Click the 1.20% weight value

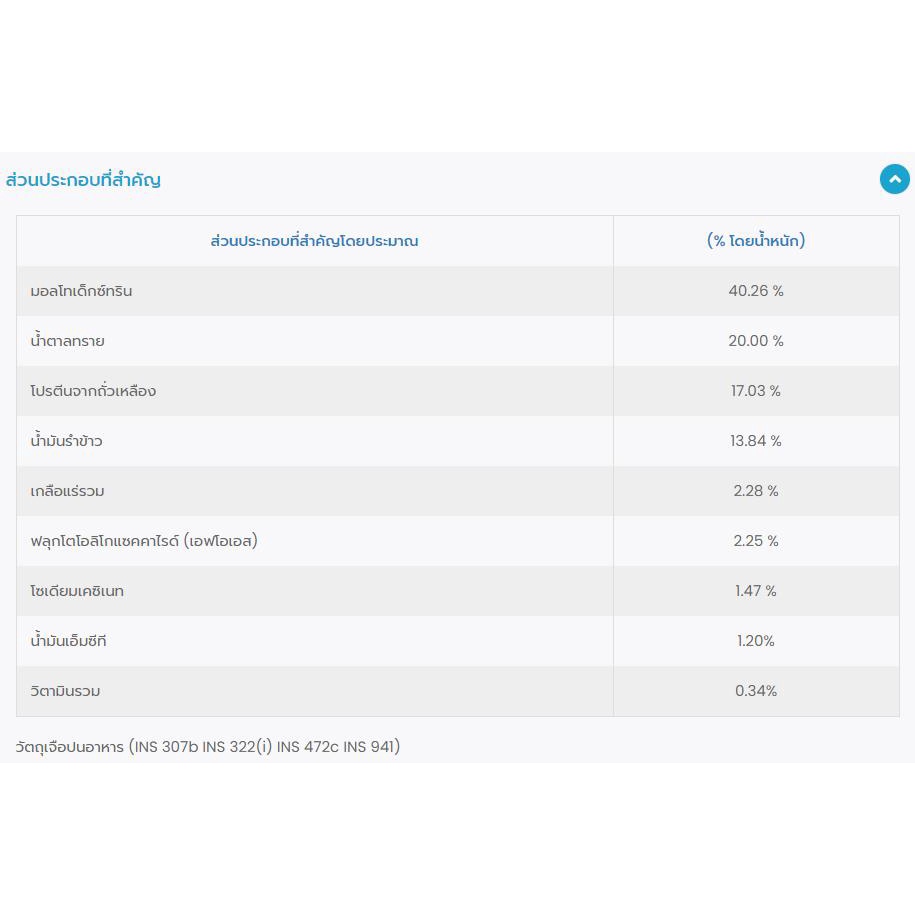(x=756, y=641)
